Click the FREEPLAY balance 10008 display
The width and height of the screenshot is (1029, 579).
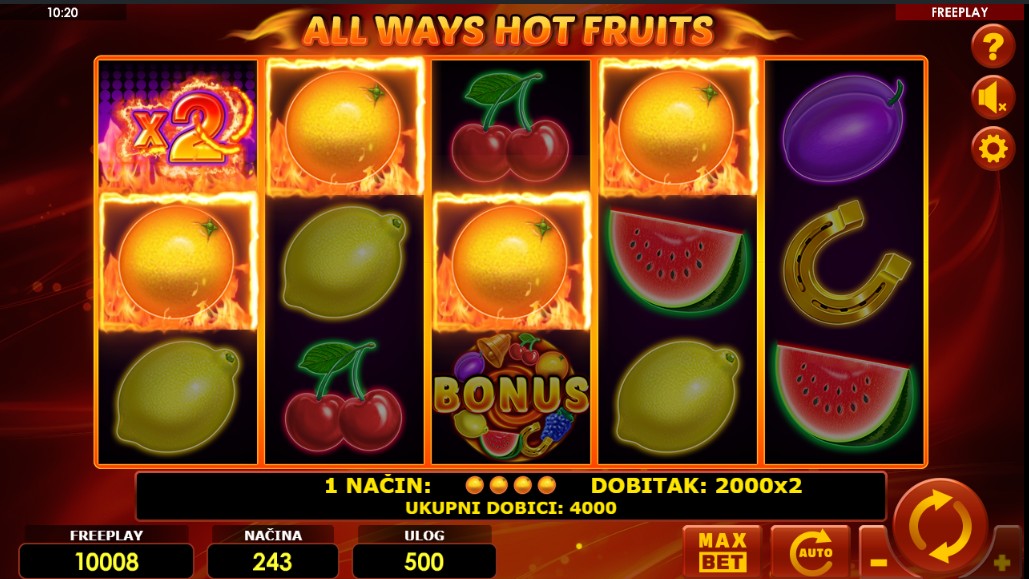click(x=106, y=561)
